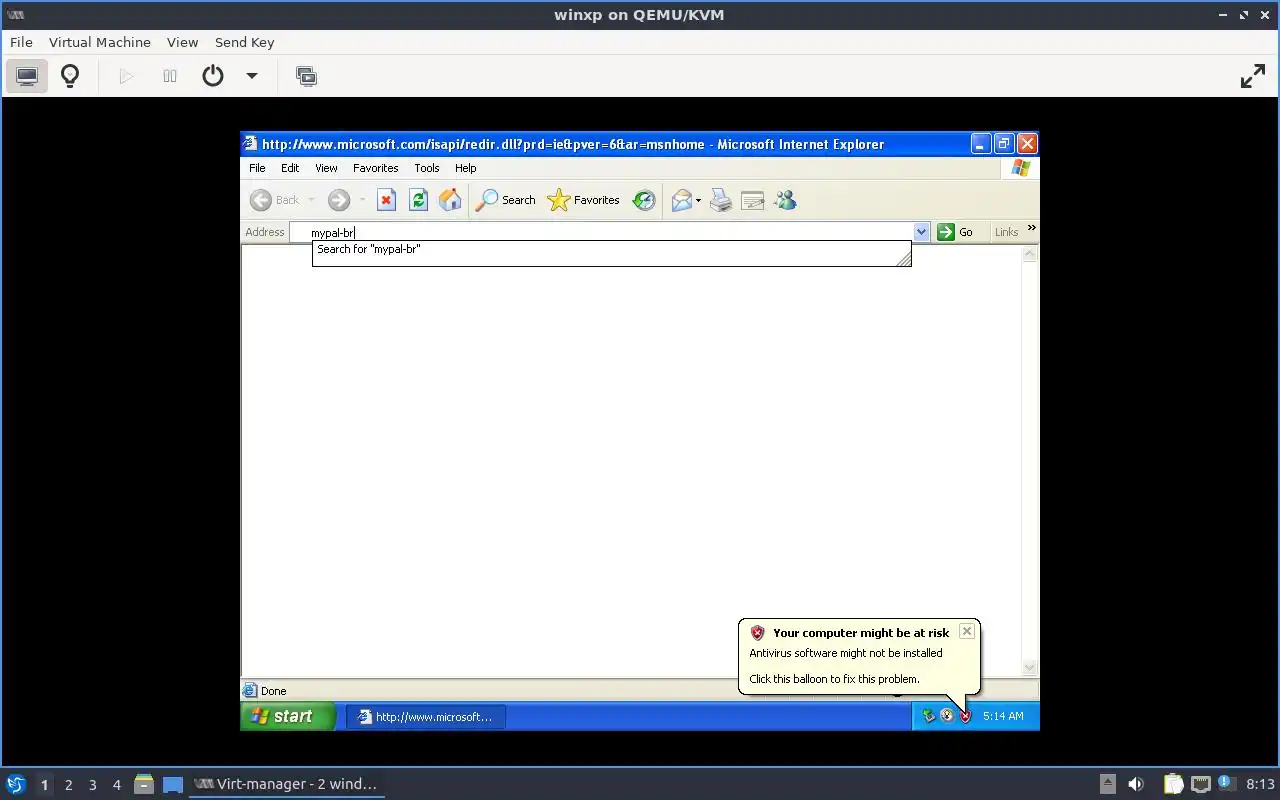Image resolution: width=1280 pixels, height=800 pixels.
Task: Shut down the VM with power icon
Action: [x=213, y=76]
